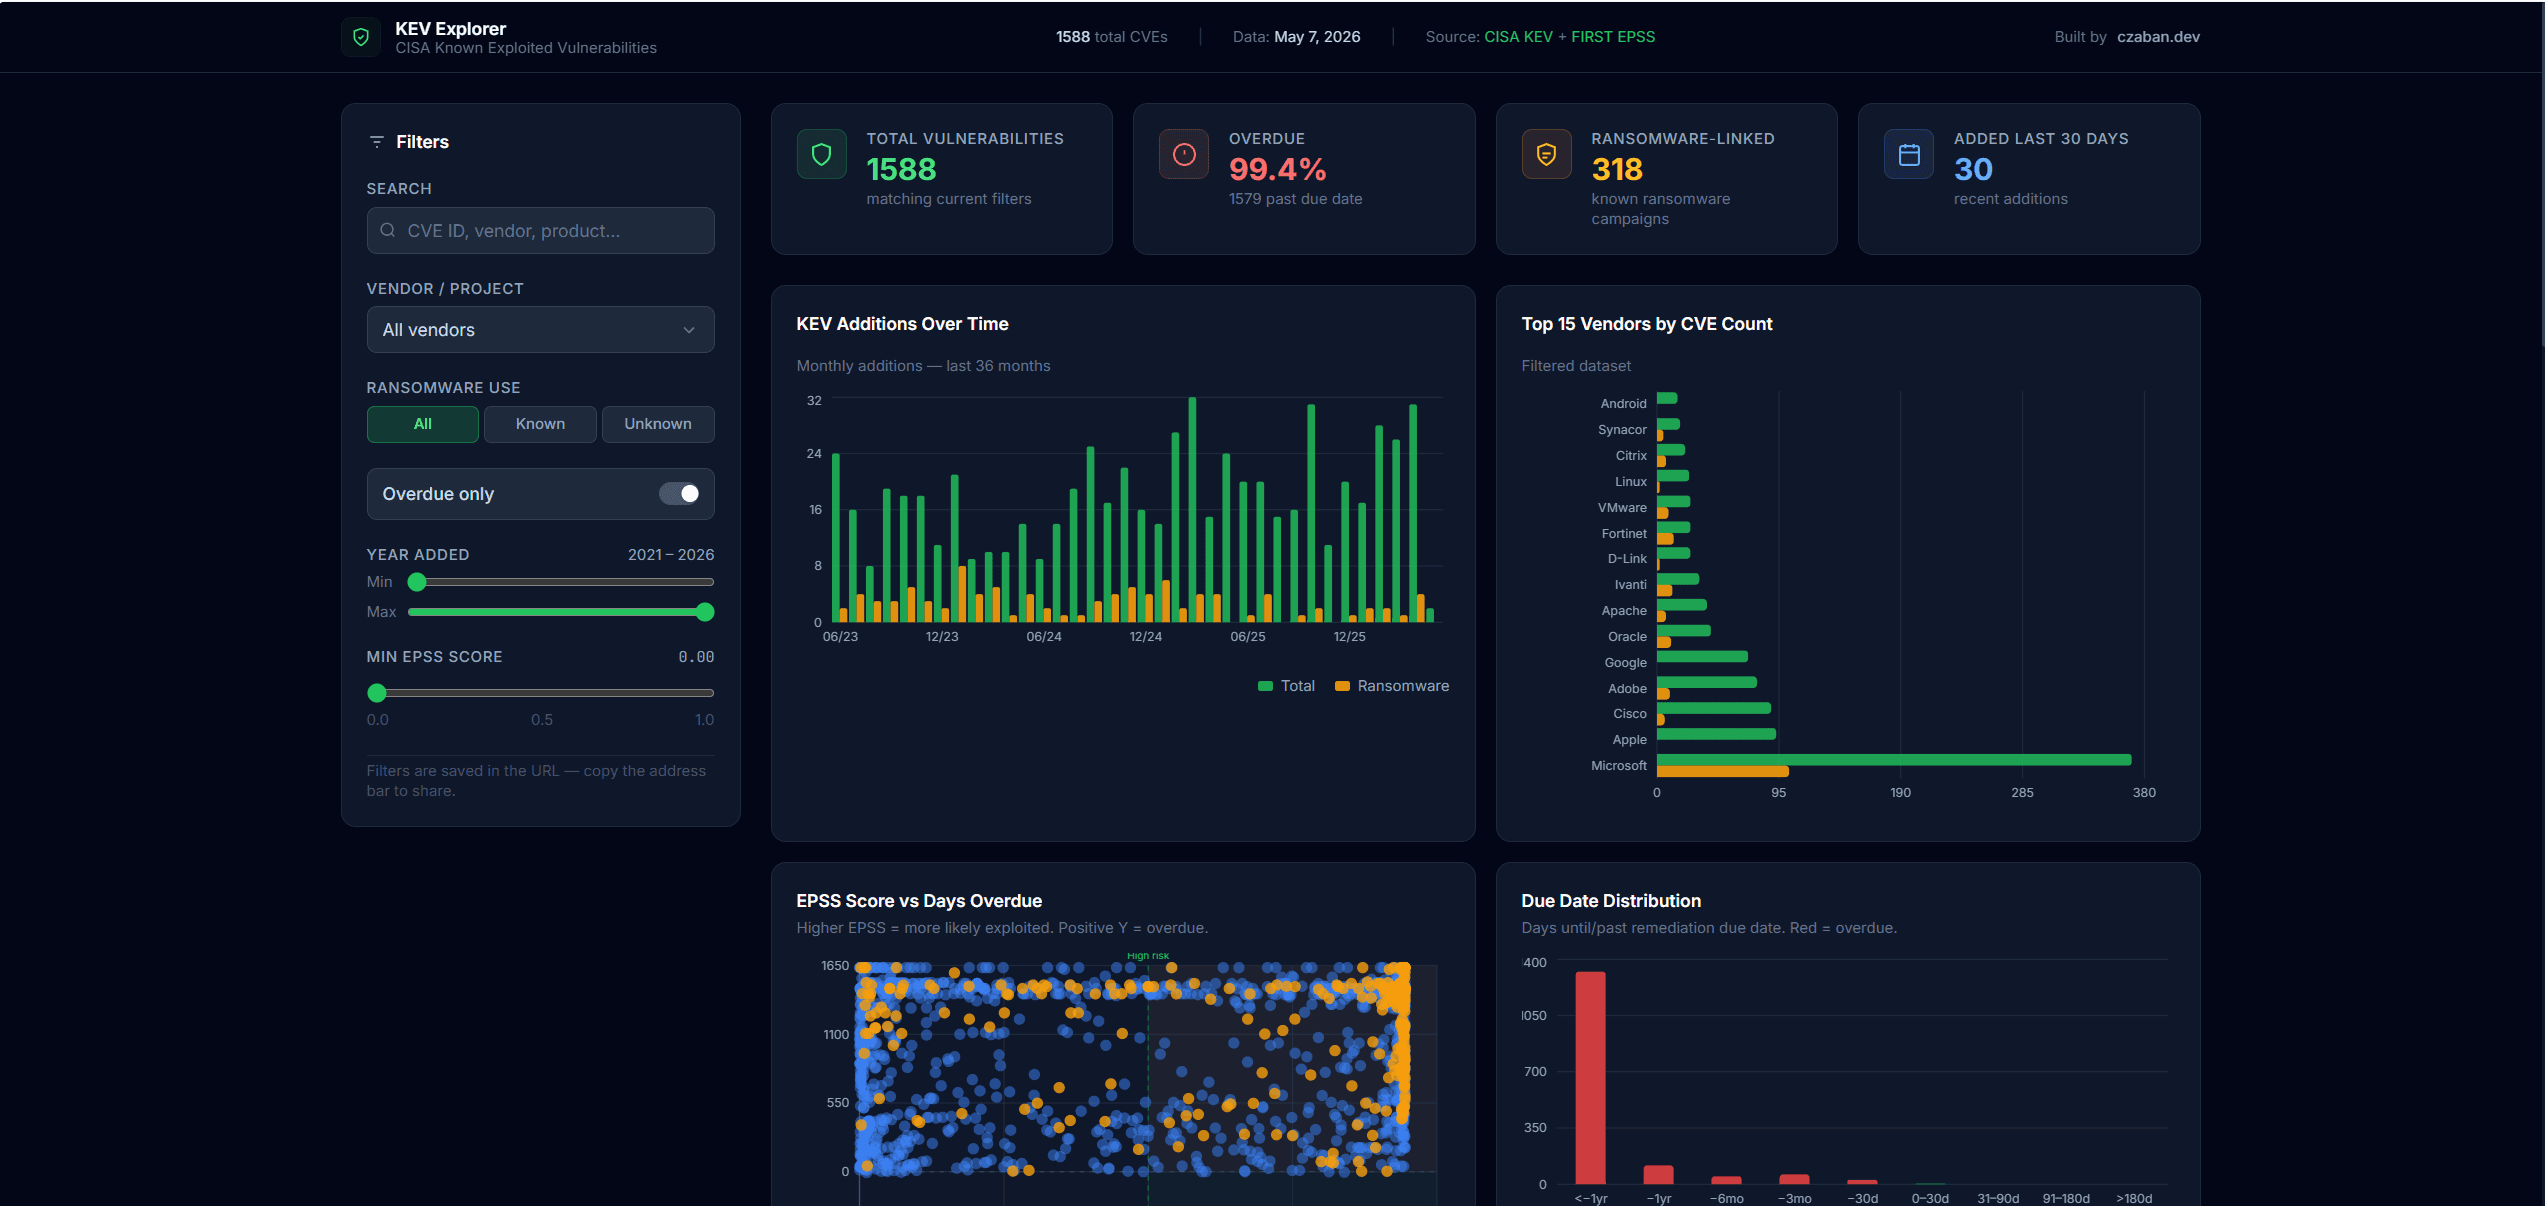
Task: Click the EPSS Score vs Days Overdue heading
Action: pos(919,901)
